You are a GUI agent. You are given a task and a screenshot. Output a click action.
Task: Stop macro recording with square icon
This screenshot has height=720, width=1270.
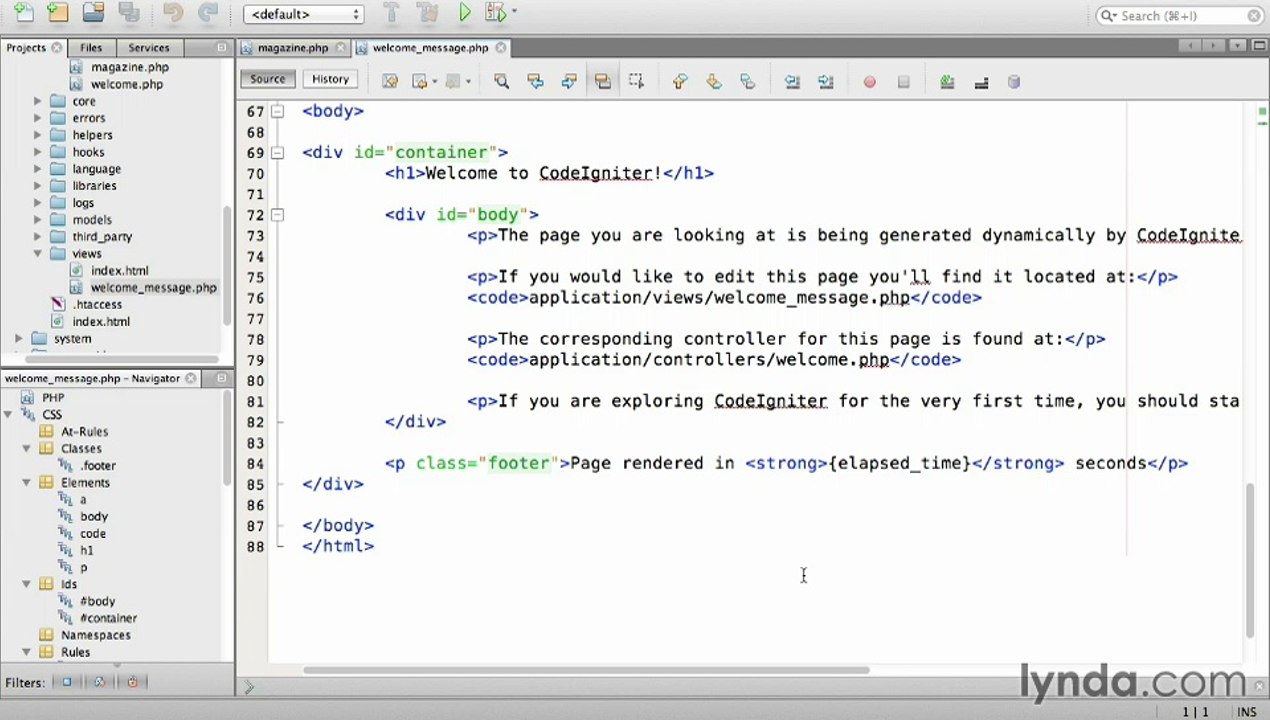click(x=903, y=82)
